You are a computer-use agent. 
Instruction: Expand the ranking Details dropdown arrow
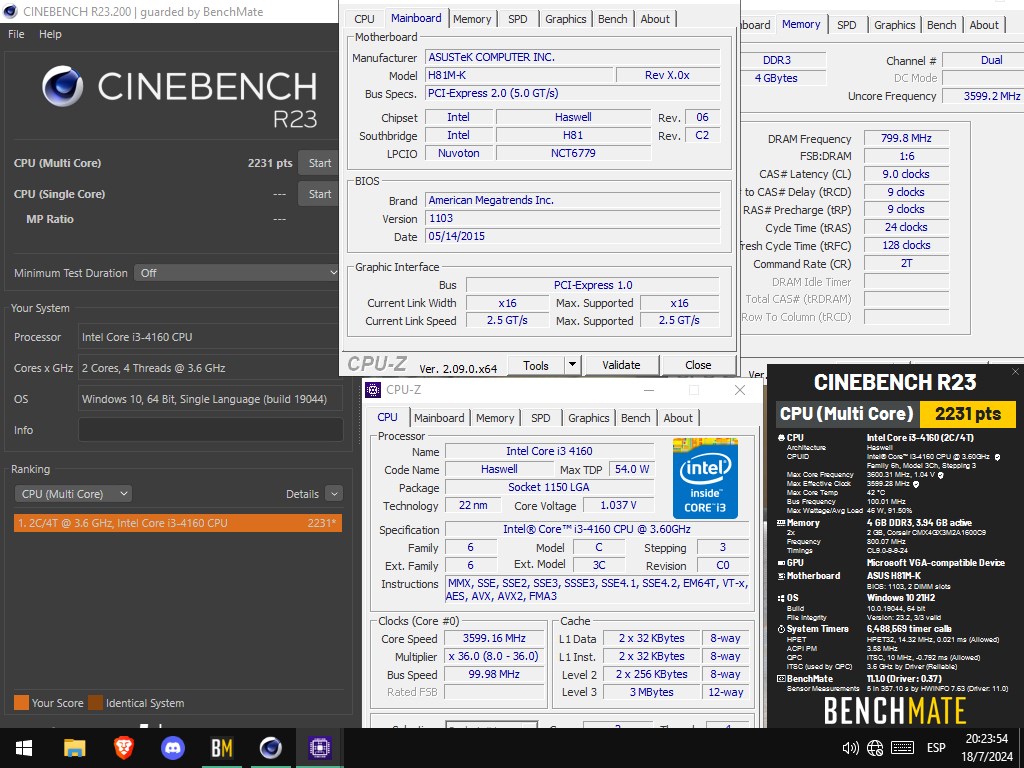(334, 494)
